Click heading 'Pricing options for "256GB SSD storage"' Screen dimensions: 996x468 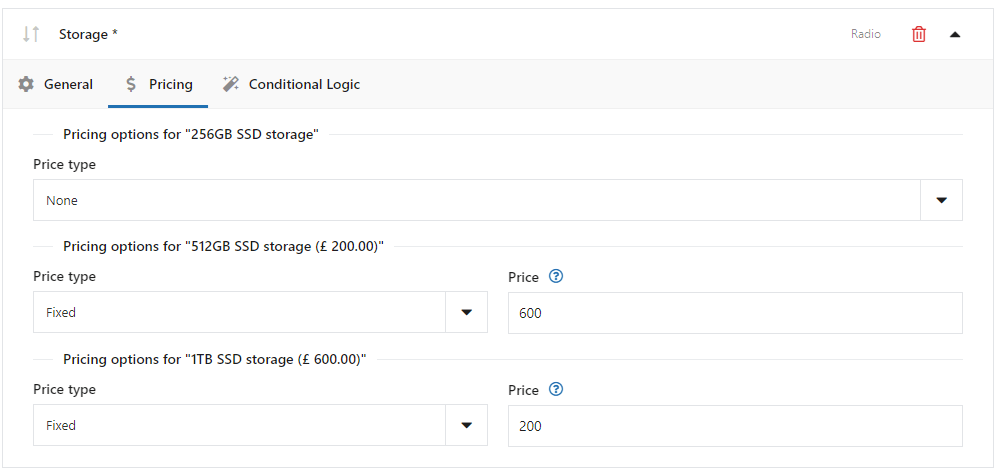pyautogui.click(x=191, y=134)
